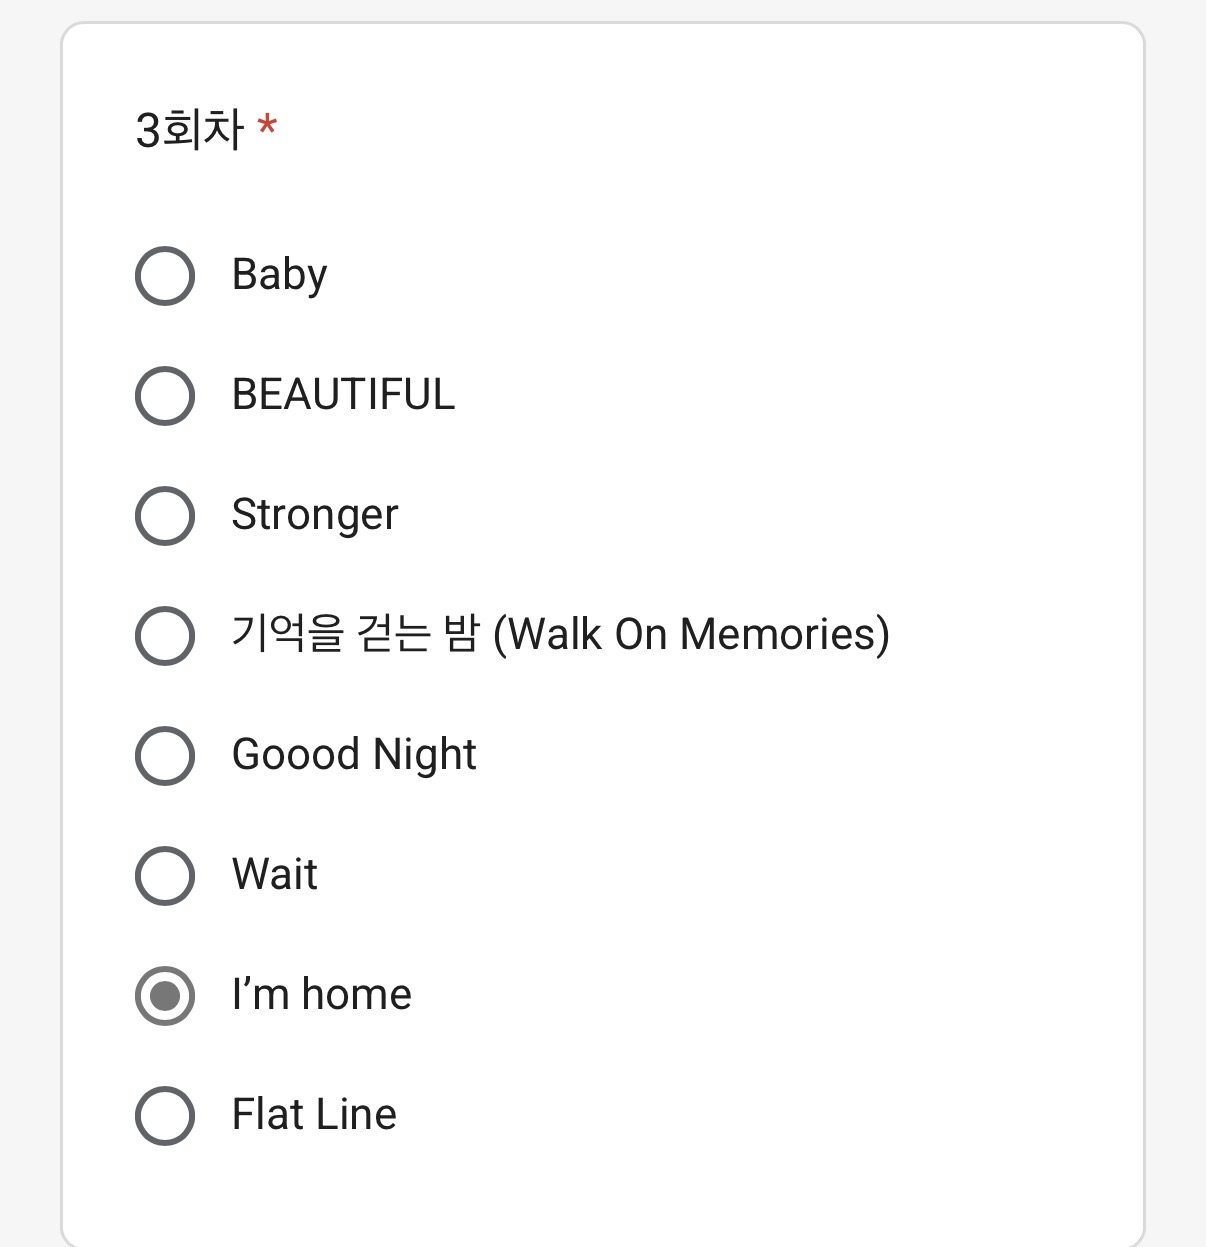Click the I'm home label text

coord(321,995)
